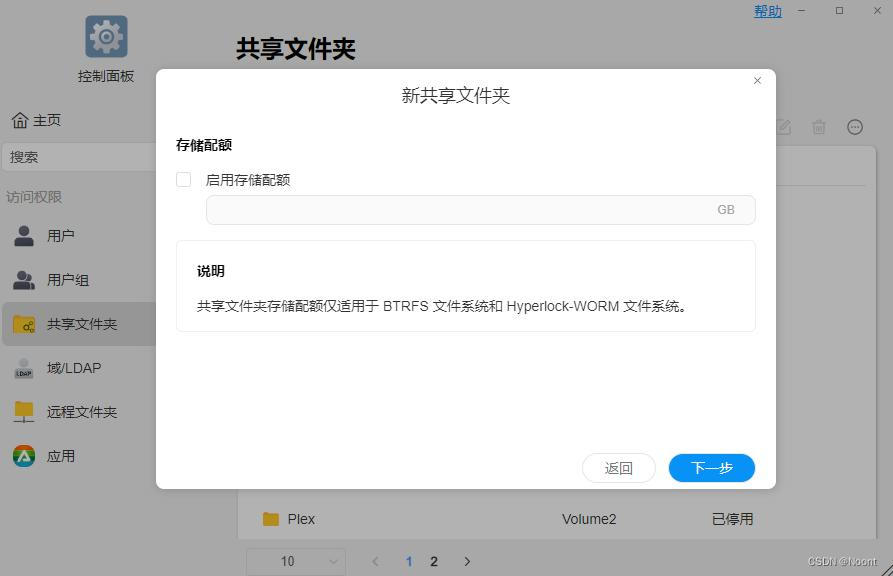Go to the 主页 (Home) navigation item

40,120
